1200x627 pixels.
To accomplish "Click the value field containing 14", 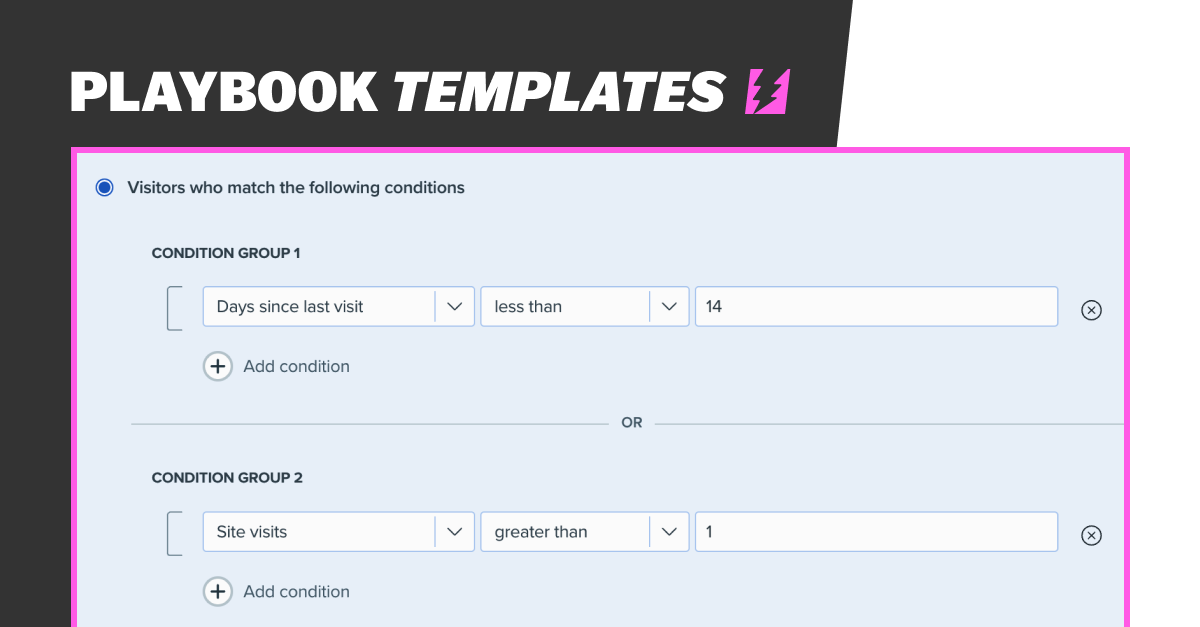I will [876, 306].
